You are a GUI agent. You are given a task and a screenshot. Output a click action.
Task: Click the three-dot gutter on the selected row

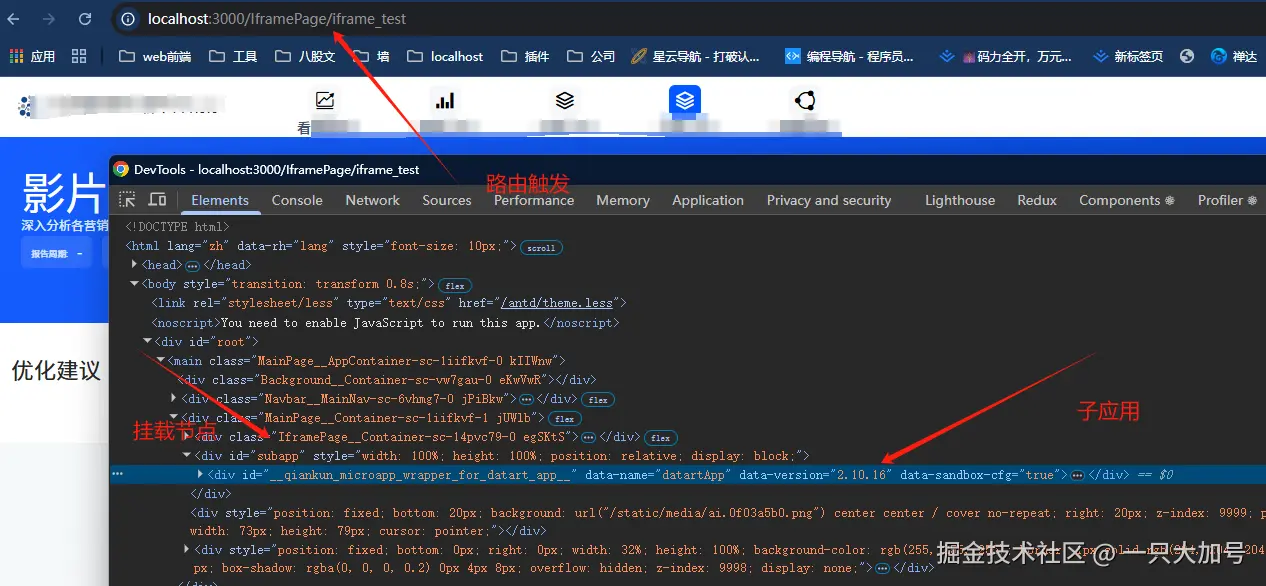pyautogui.click(x=118, y=475)
